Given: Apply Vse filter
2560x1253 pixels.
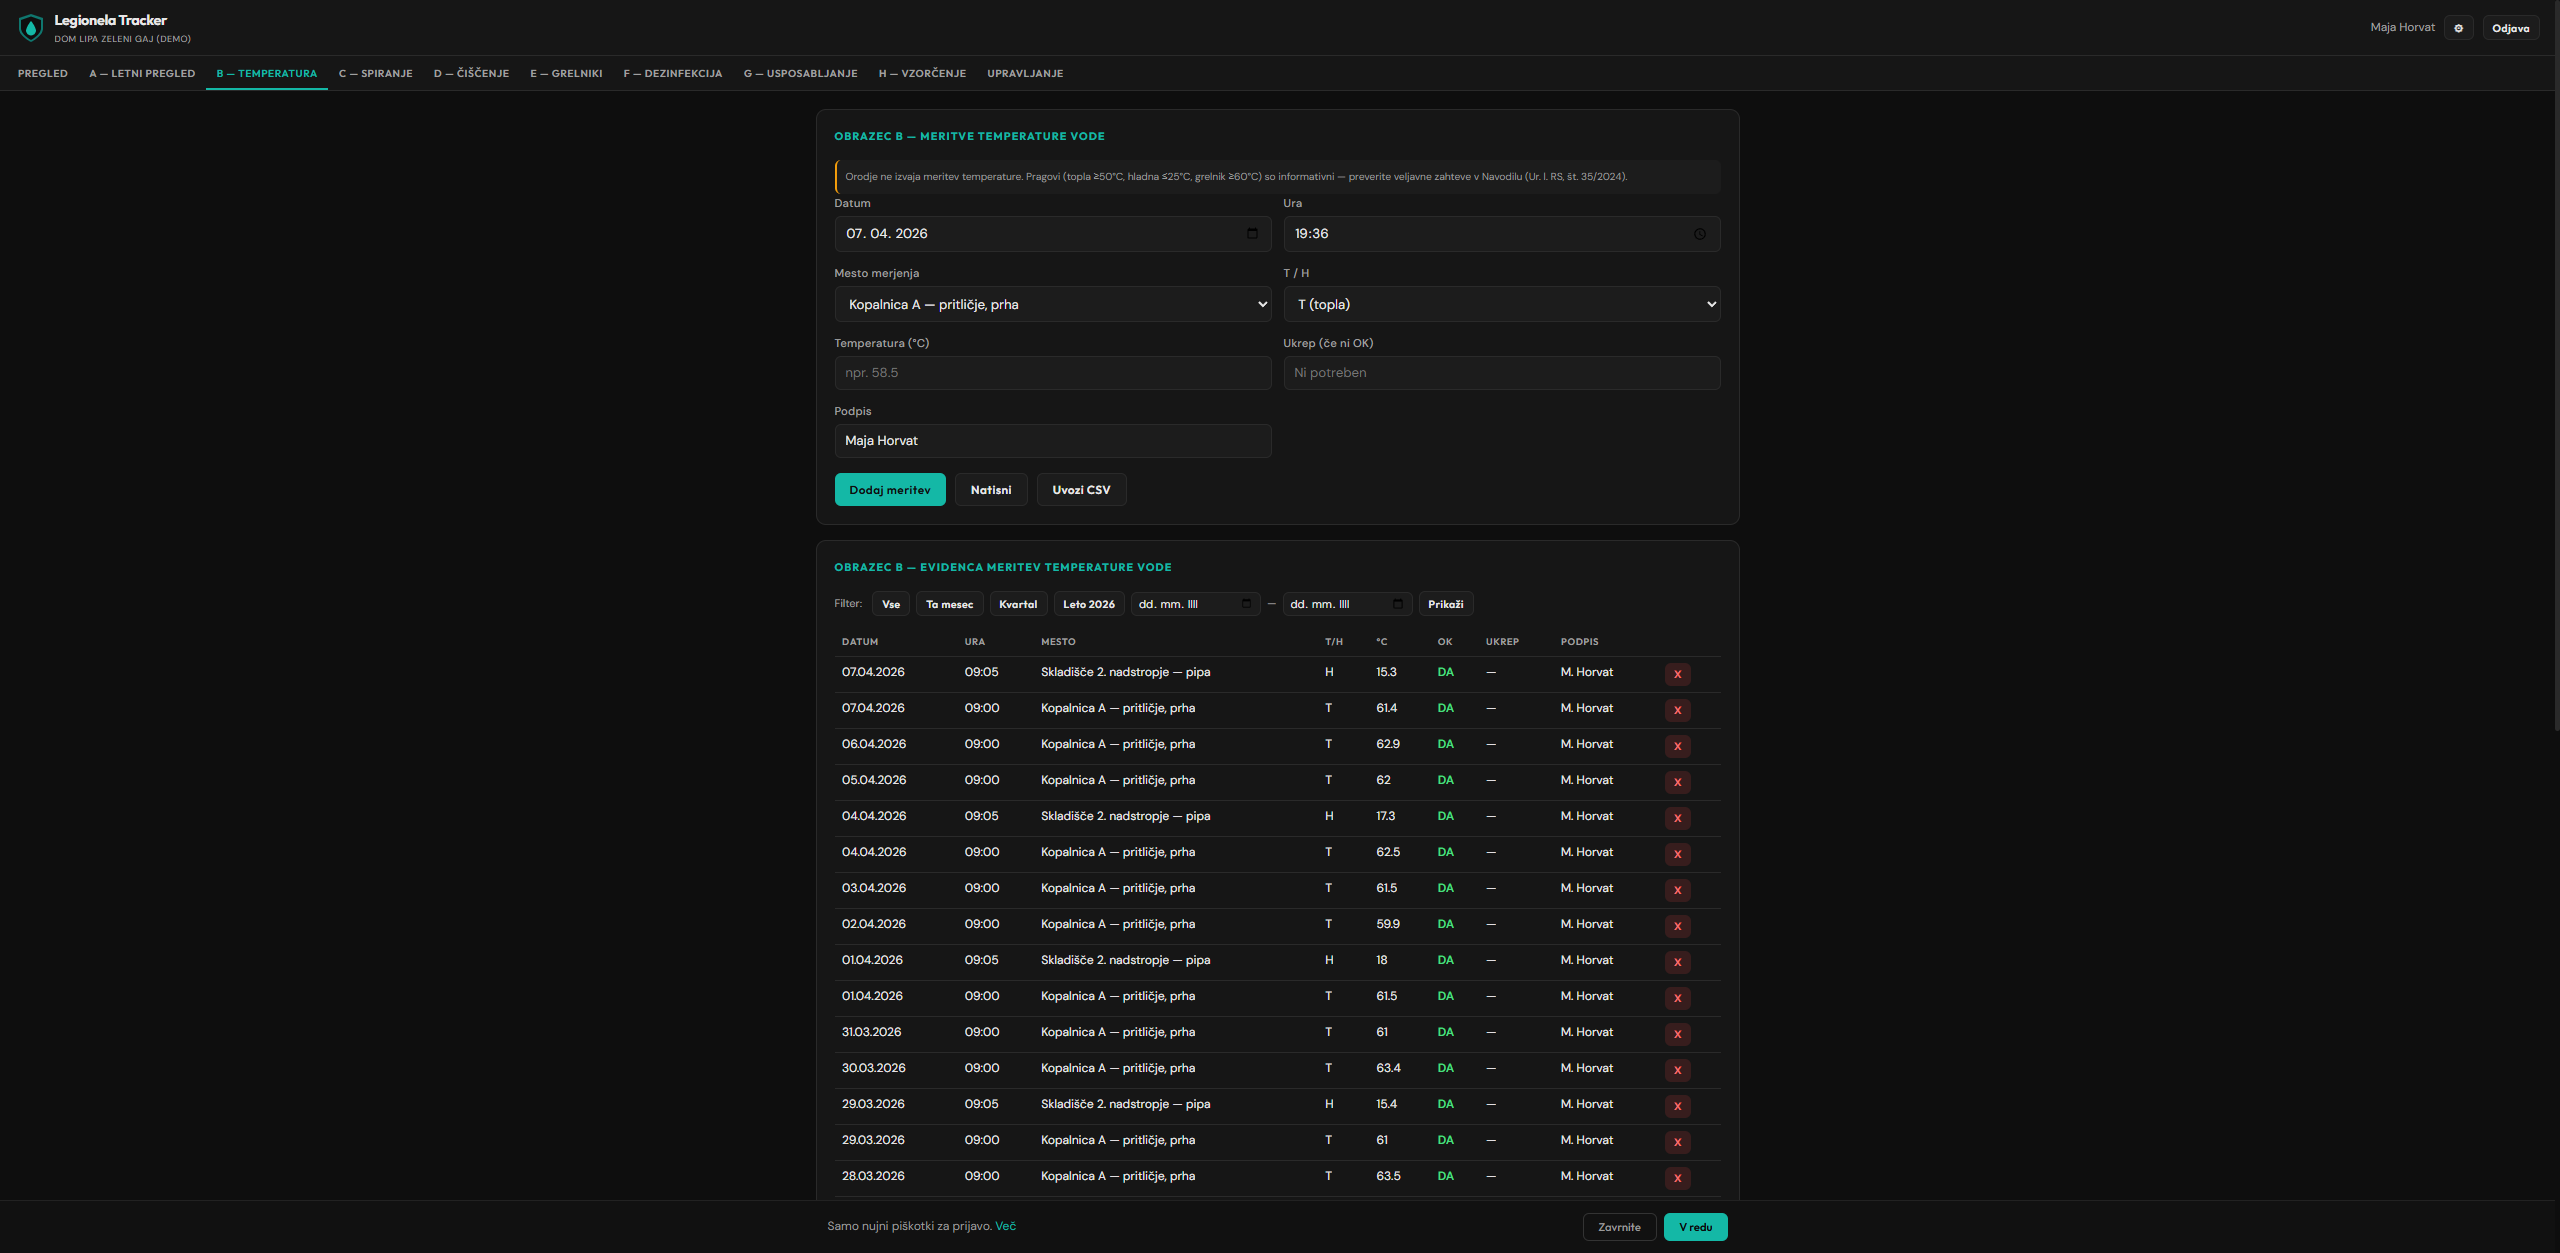Looking at the screenshot, I should tap(891, 604).
